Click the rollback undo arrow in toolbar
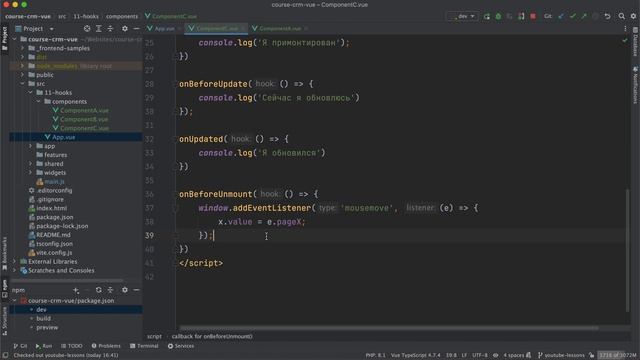The height and width of the screenshot is (360, 640). click(x=607, y=16)
